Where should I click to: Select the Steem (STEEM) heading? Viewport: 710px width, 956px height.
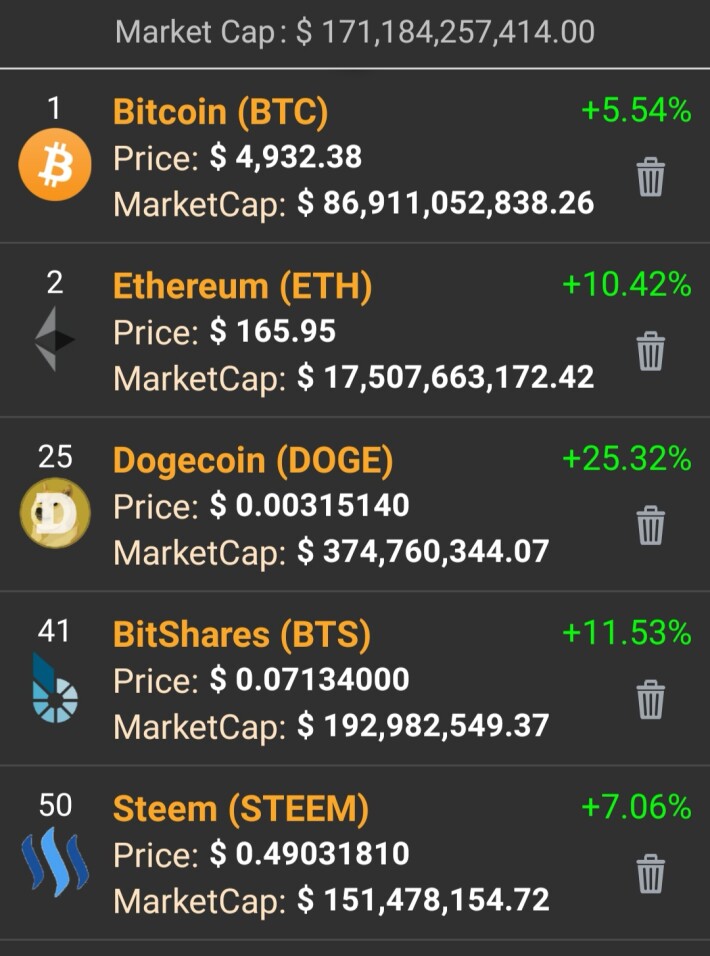[241, 809]
